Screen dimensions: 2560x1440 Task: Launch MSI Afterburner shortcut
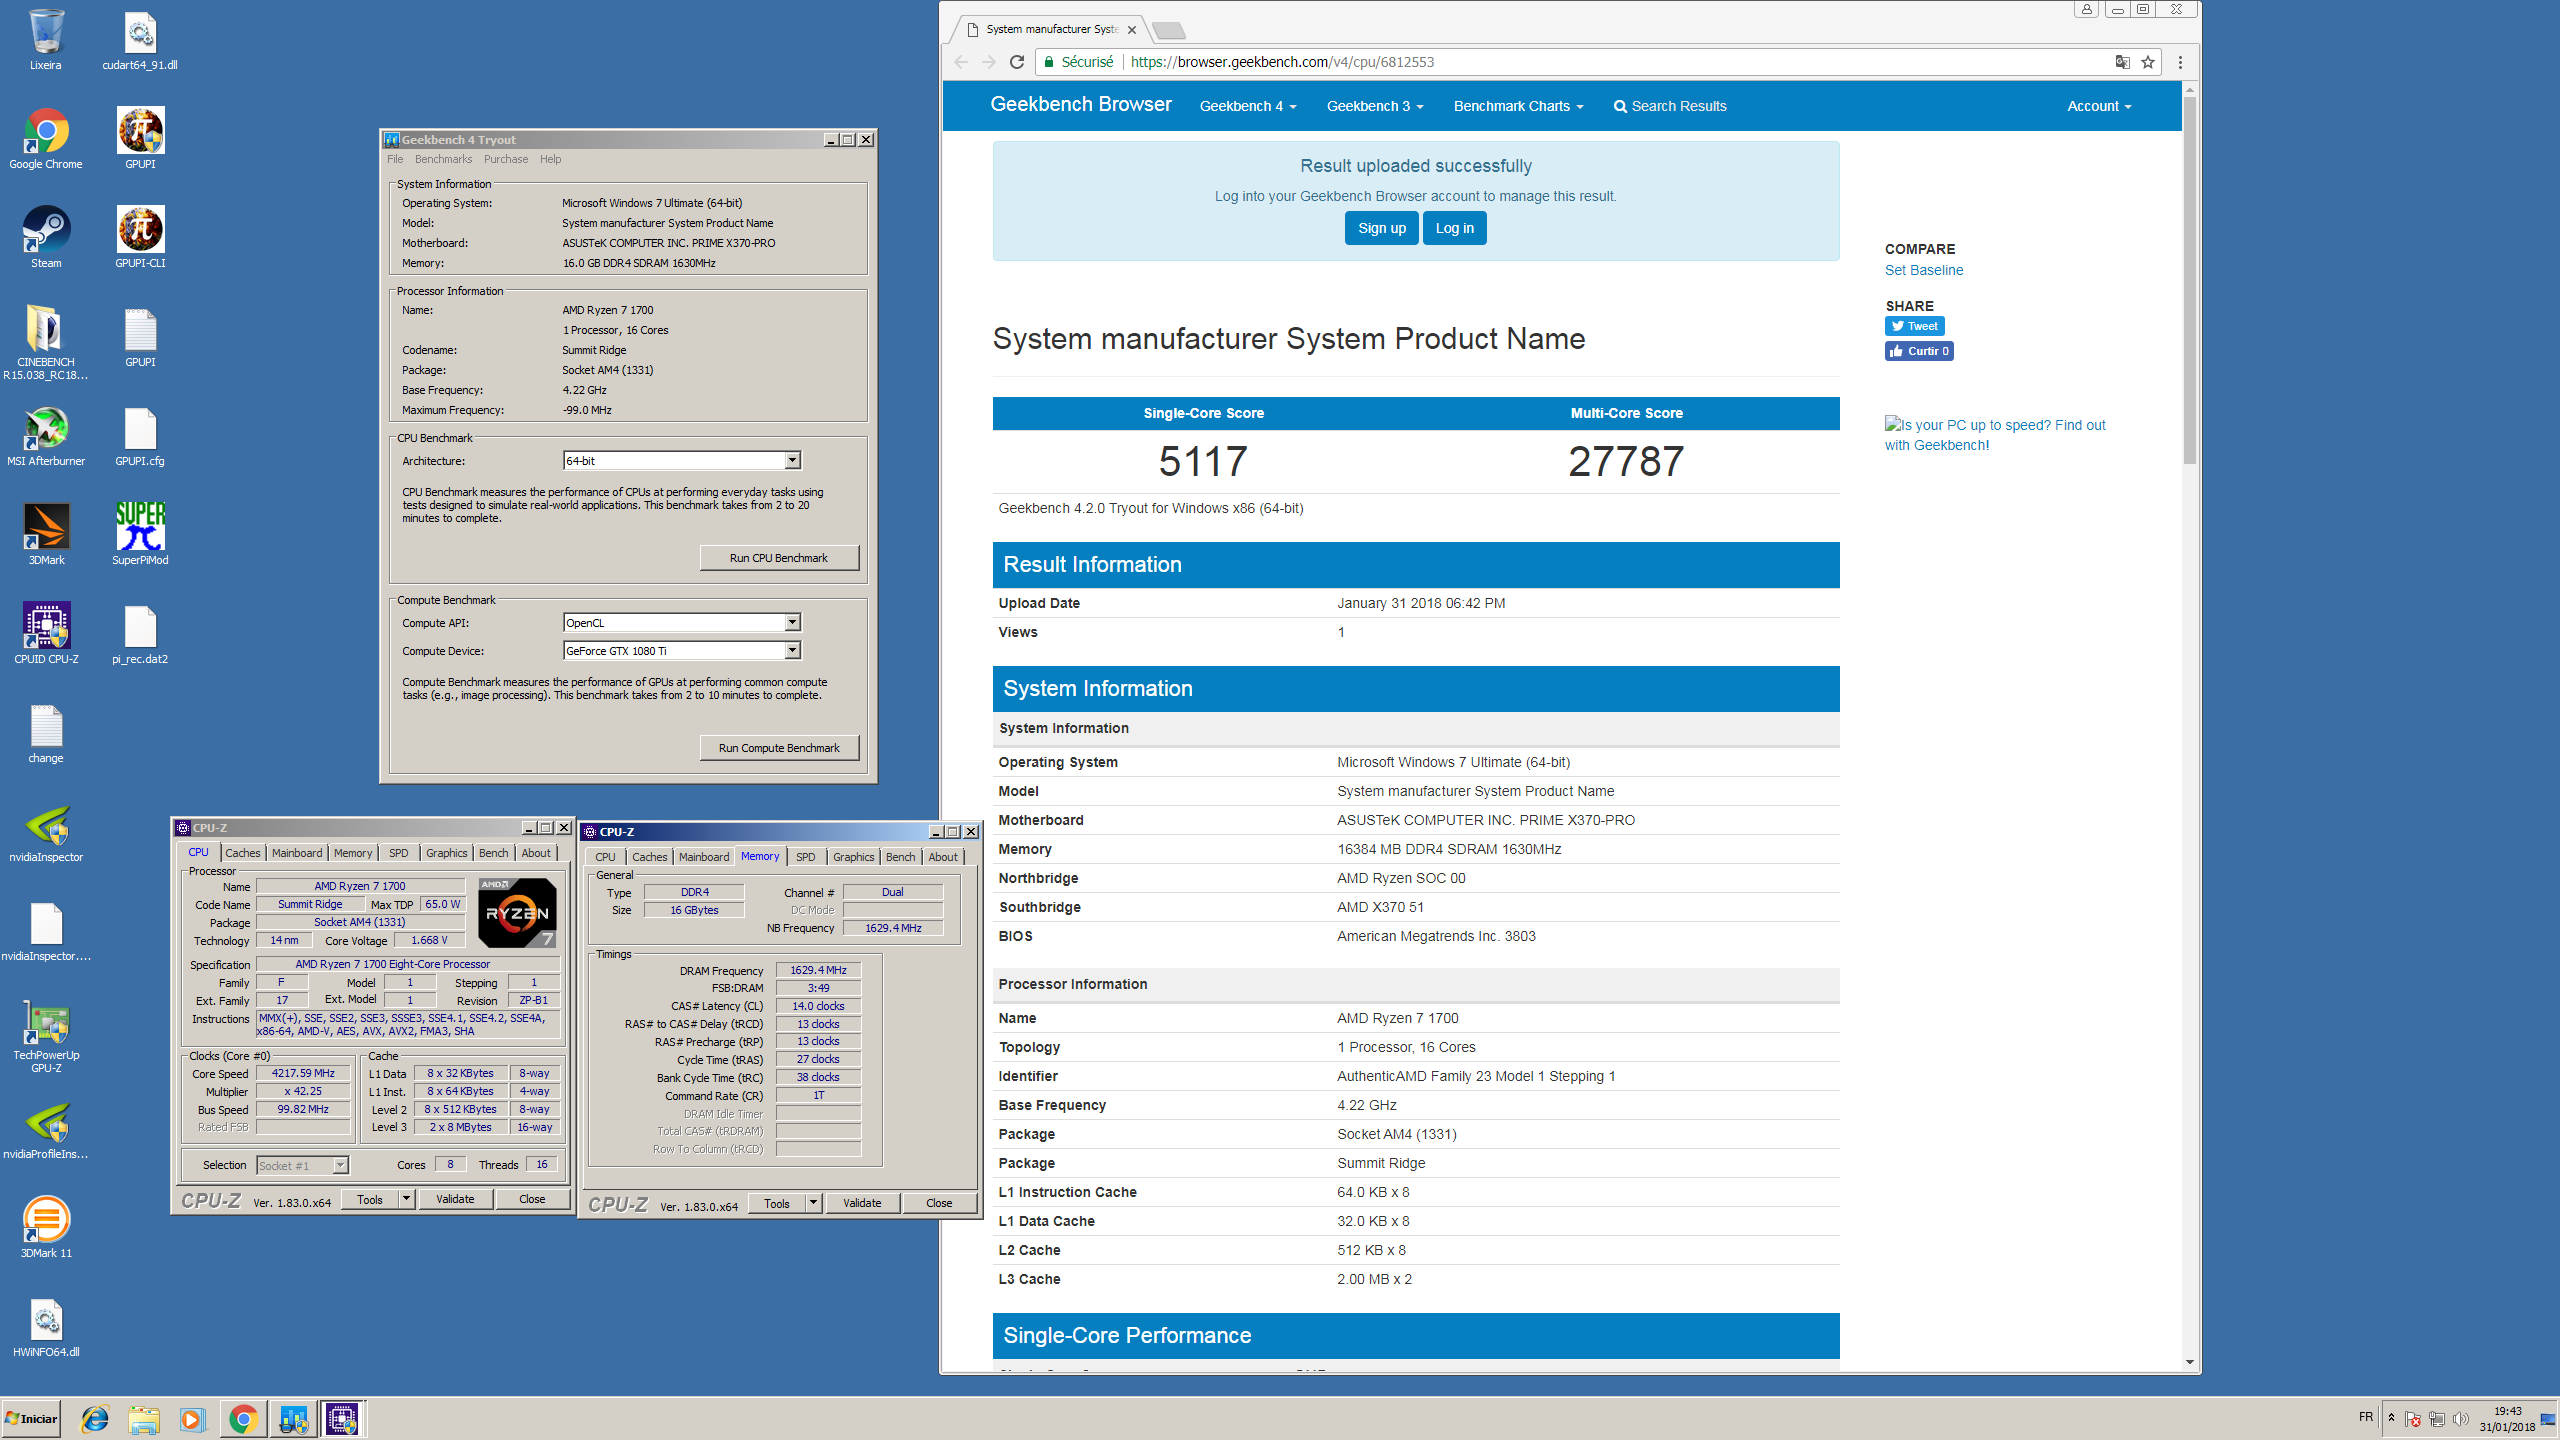(46, 436)
